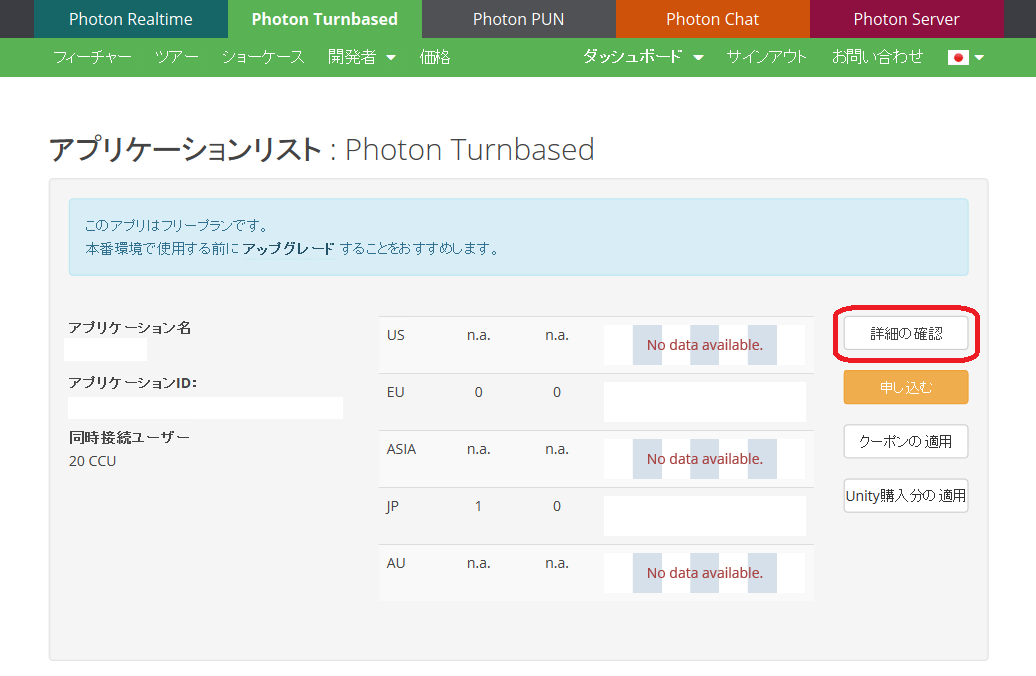Click the JP region row label
Screen dimensions: 1036x676
392,506
